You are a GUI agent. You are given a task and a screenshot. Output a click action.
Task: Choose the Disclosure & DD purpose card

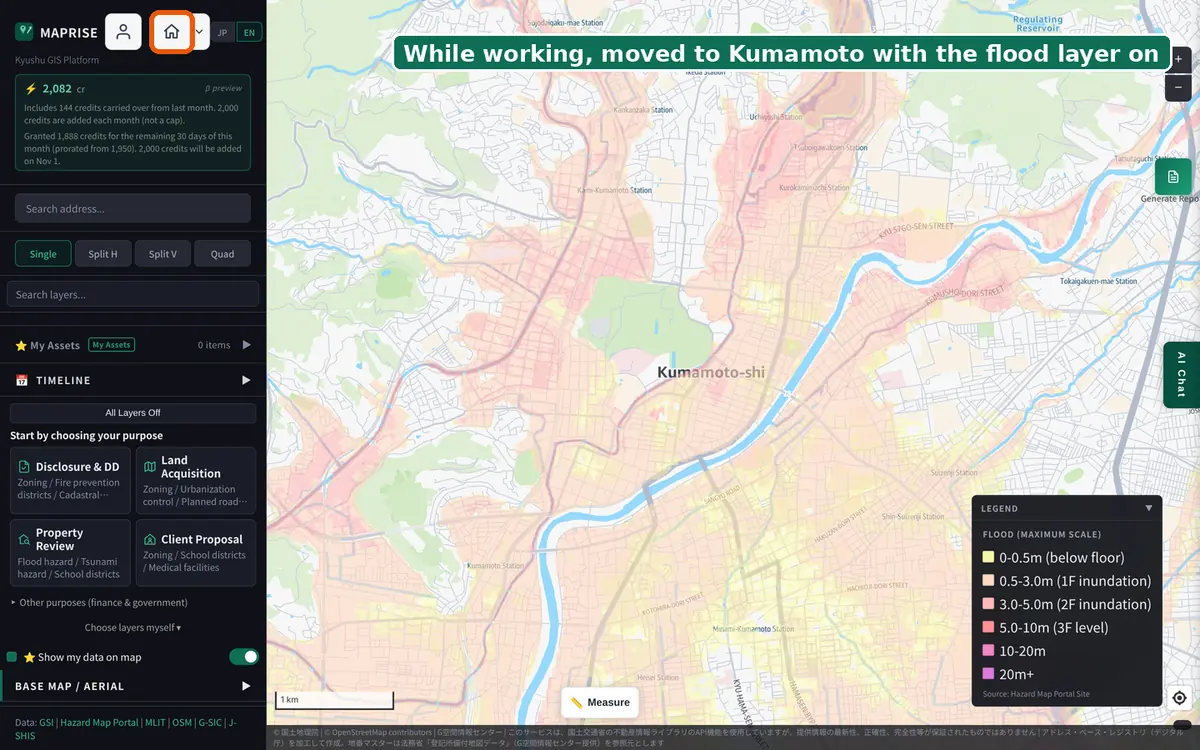70,481
